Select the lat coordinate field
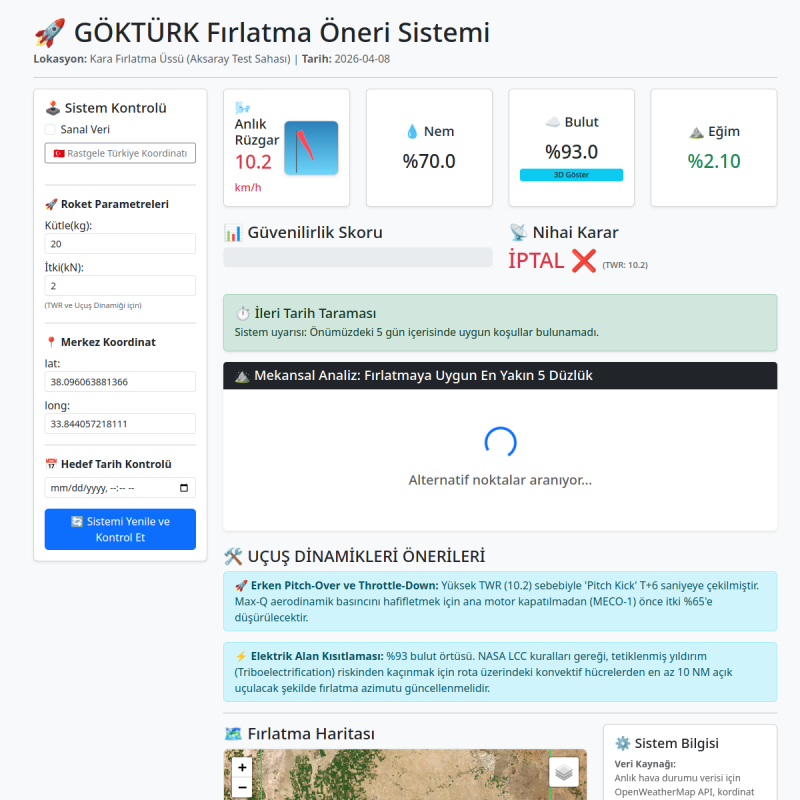The height and width of the screenshot is (800, 800). [x=120, y=382]
